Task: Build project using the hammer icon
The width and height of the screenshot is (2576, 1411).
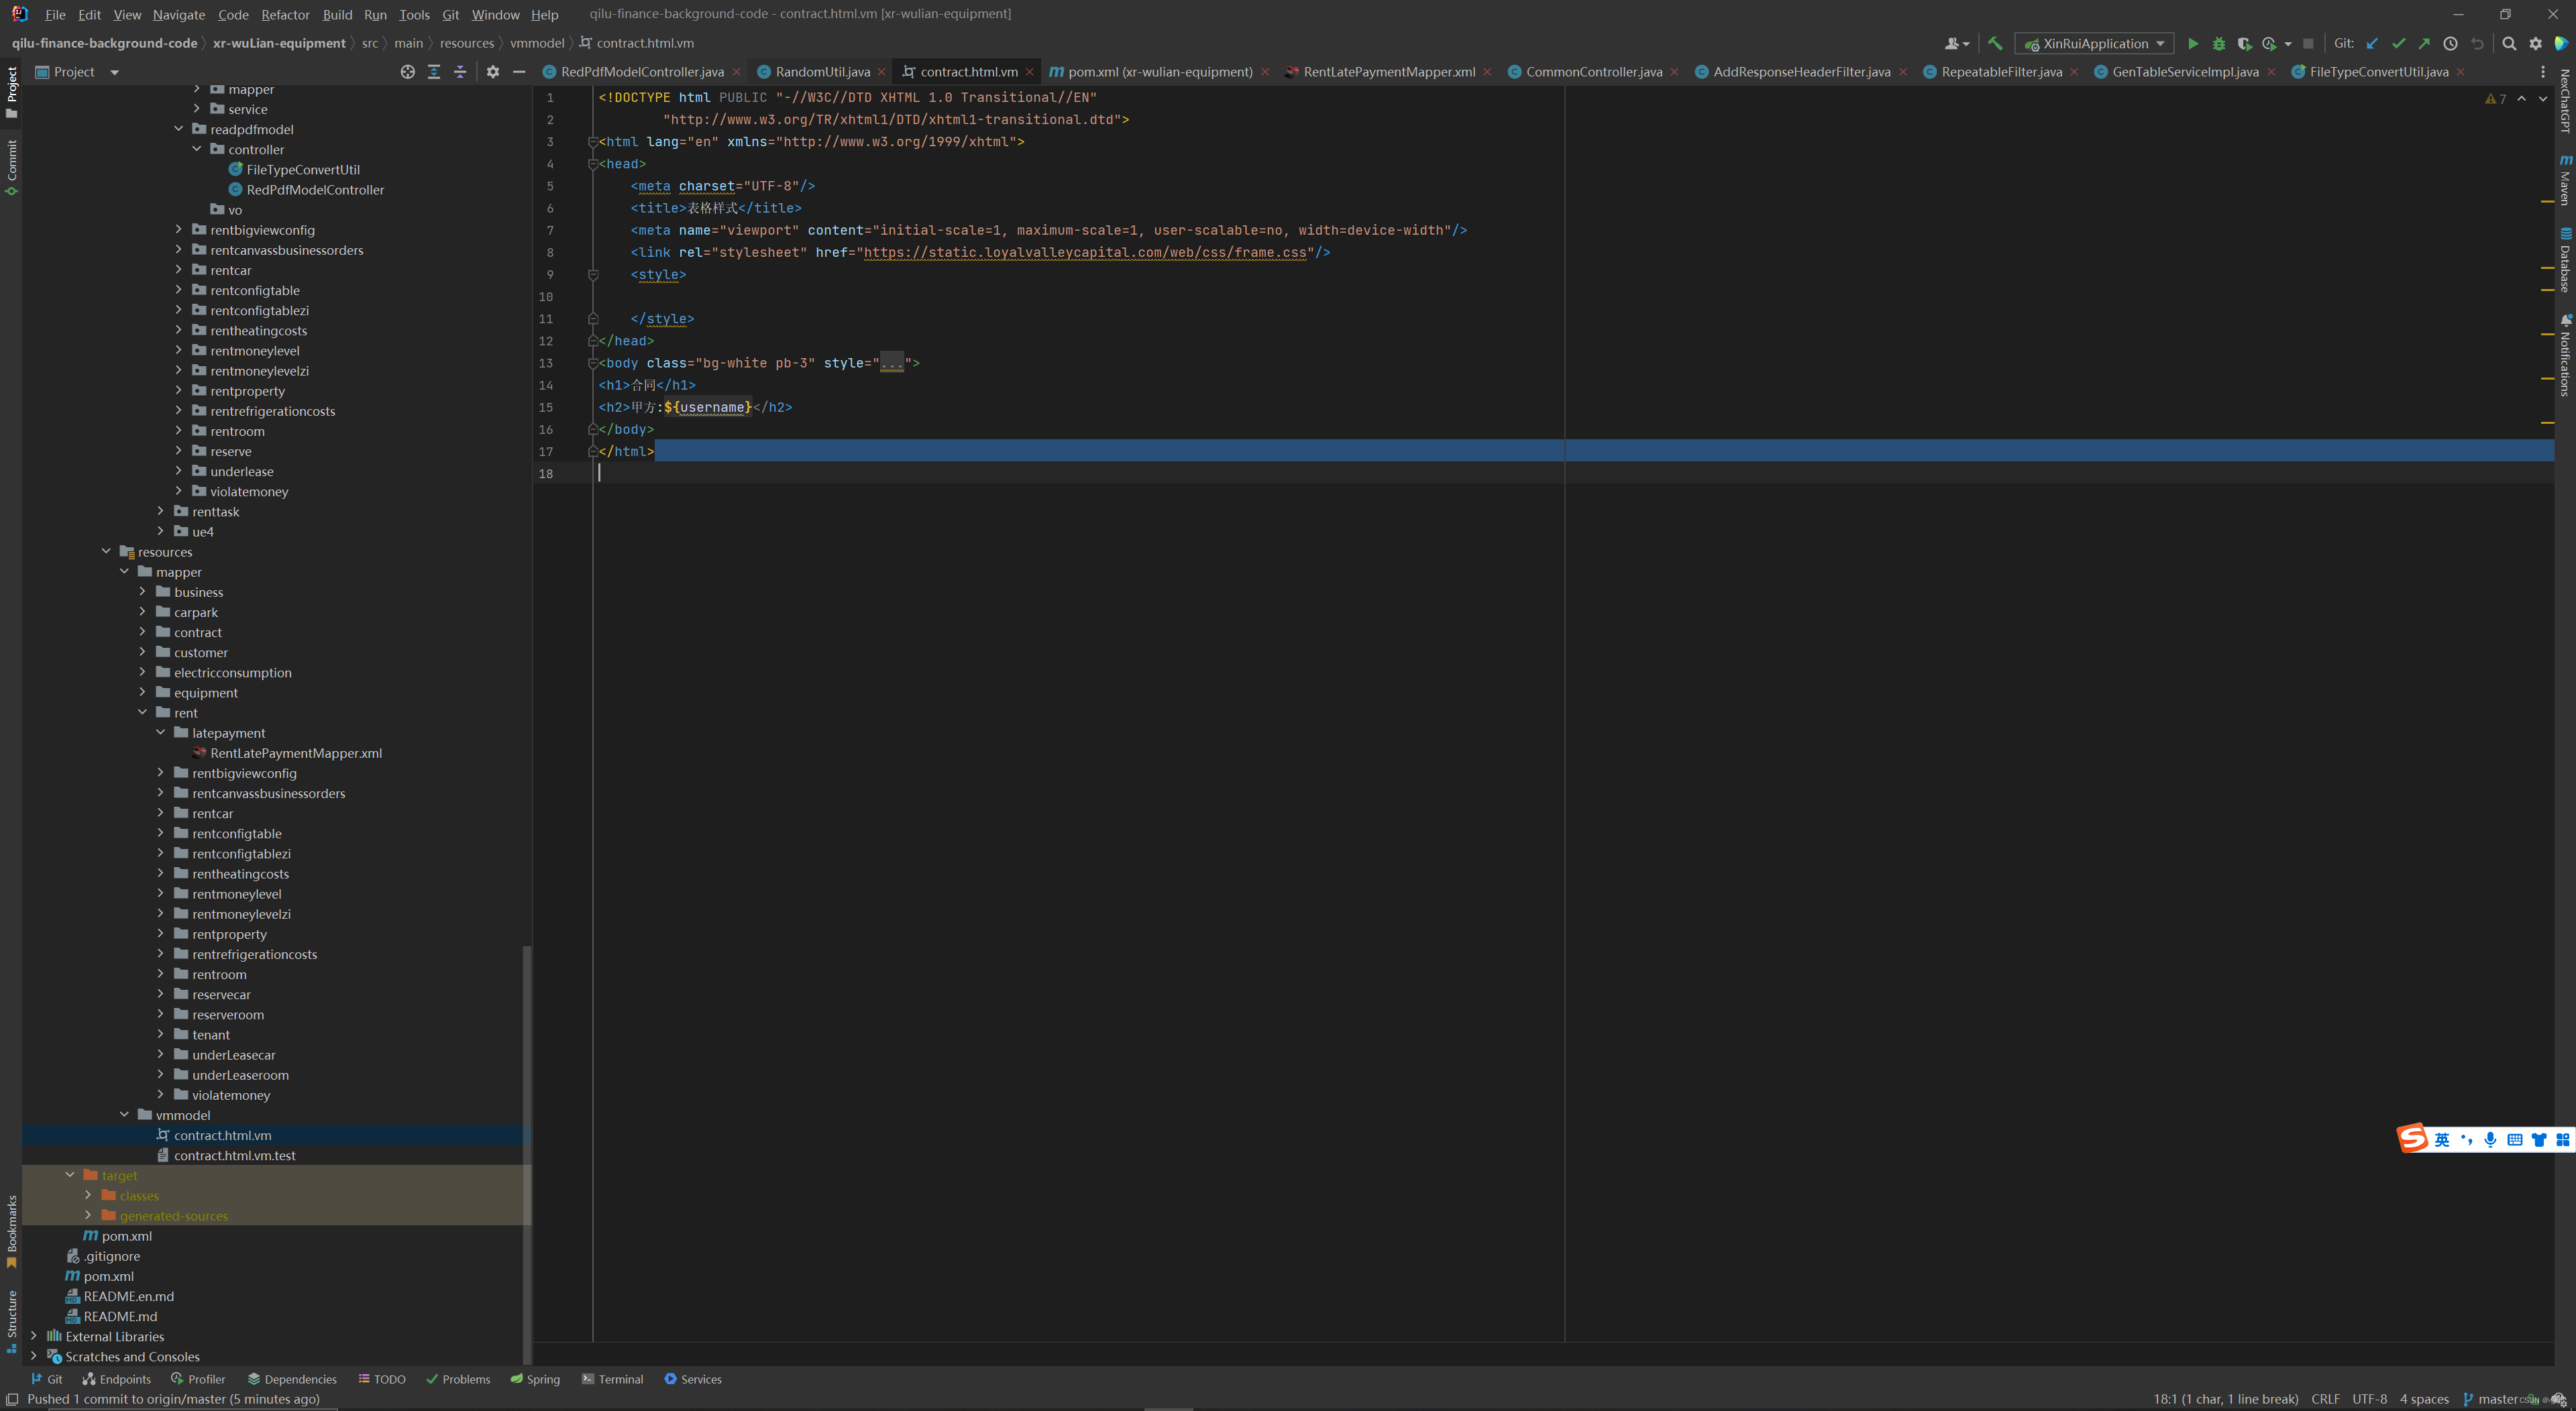Action: [1995, 44]
